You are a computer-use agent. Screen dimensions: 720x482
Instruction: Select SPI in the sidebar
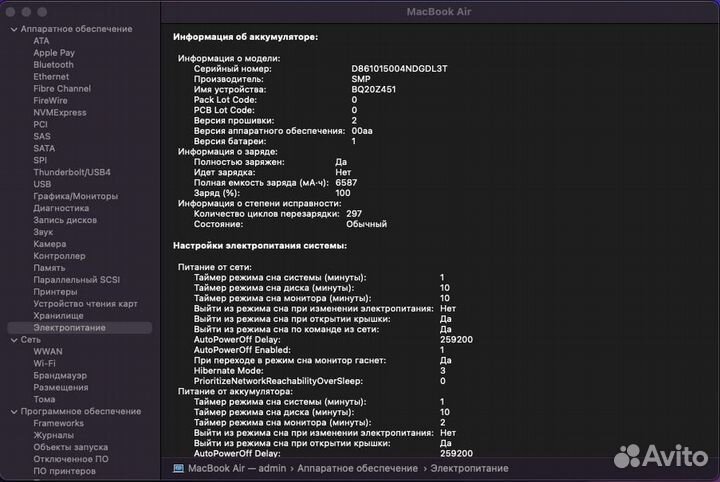[x=40, y=160]
